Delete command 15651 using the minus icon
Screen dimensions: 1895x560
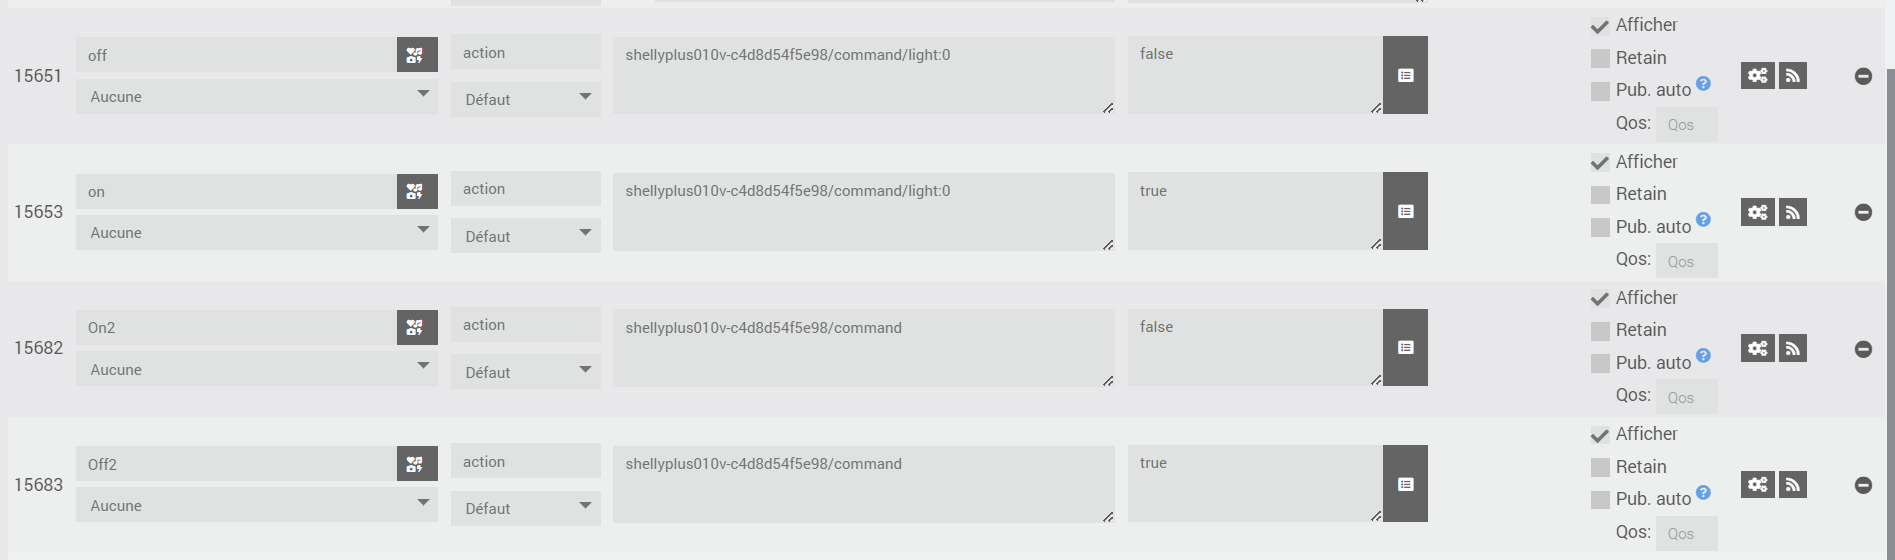[x=1863, y=76]
